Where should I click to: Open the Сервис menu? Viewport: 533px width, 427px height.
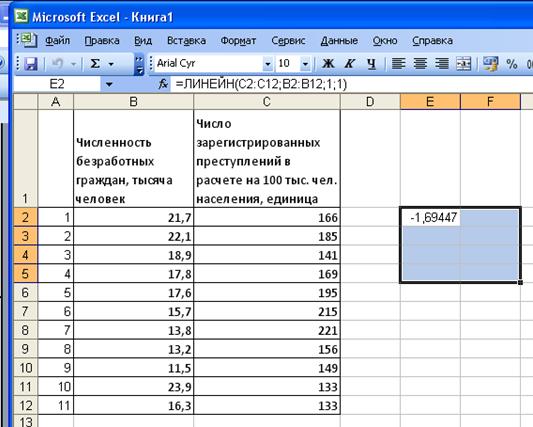click(288, 40)
